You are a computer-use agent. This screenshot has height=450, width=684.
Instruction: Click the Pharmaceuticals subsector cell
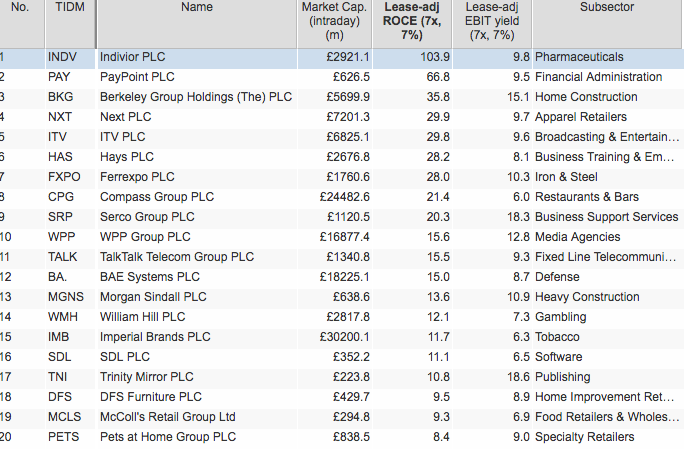pos(579,57)
